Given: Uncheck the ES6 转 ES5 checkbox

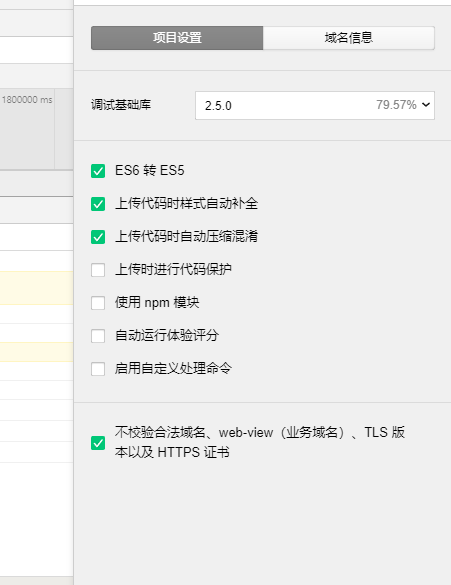Looking at the screenshot, I should tap(98, 171).
